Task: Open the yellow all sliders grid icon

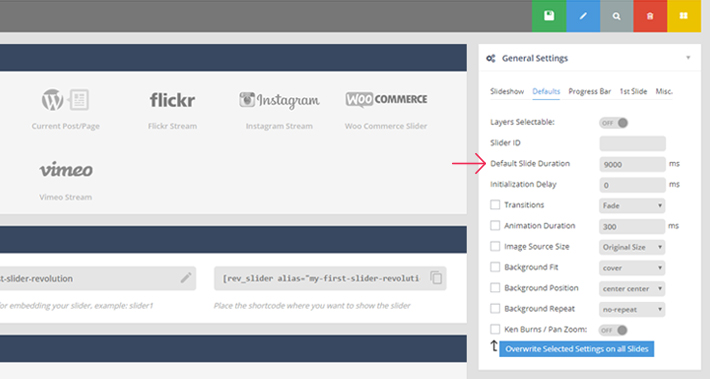Action: pyautogui.click(x=684, y=16)
